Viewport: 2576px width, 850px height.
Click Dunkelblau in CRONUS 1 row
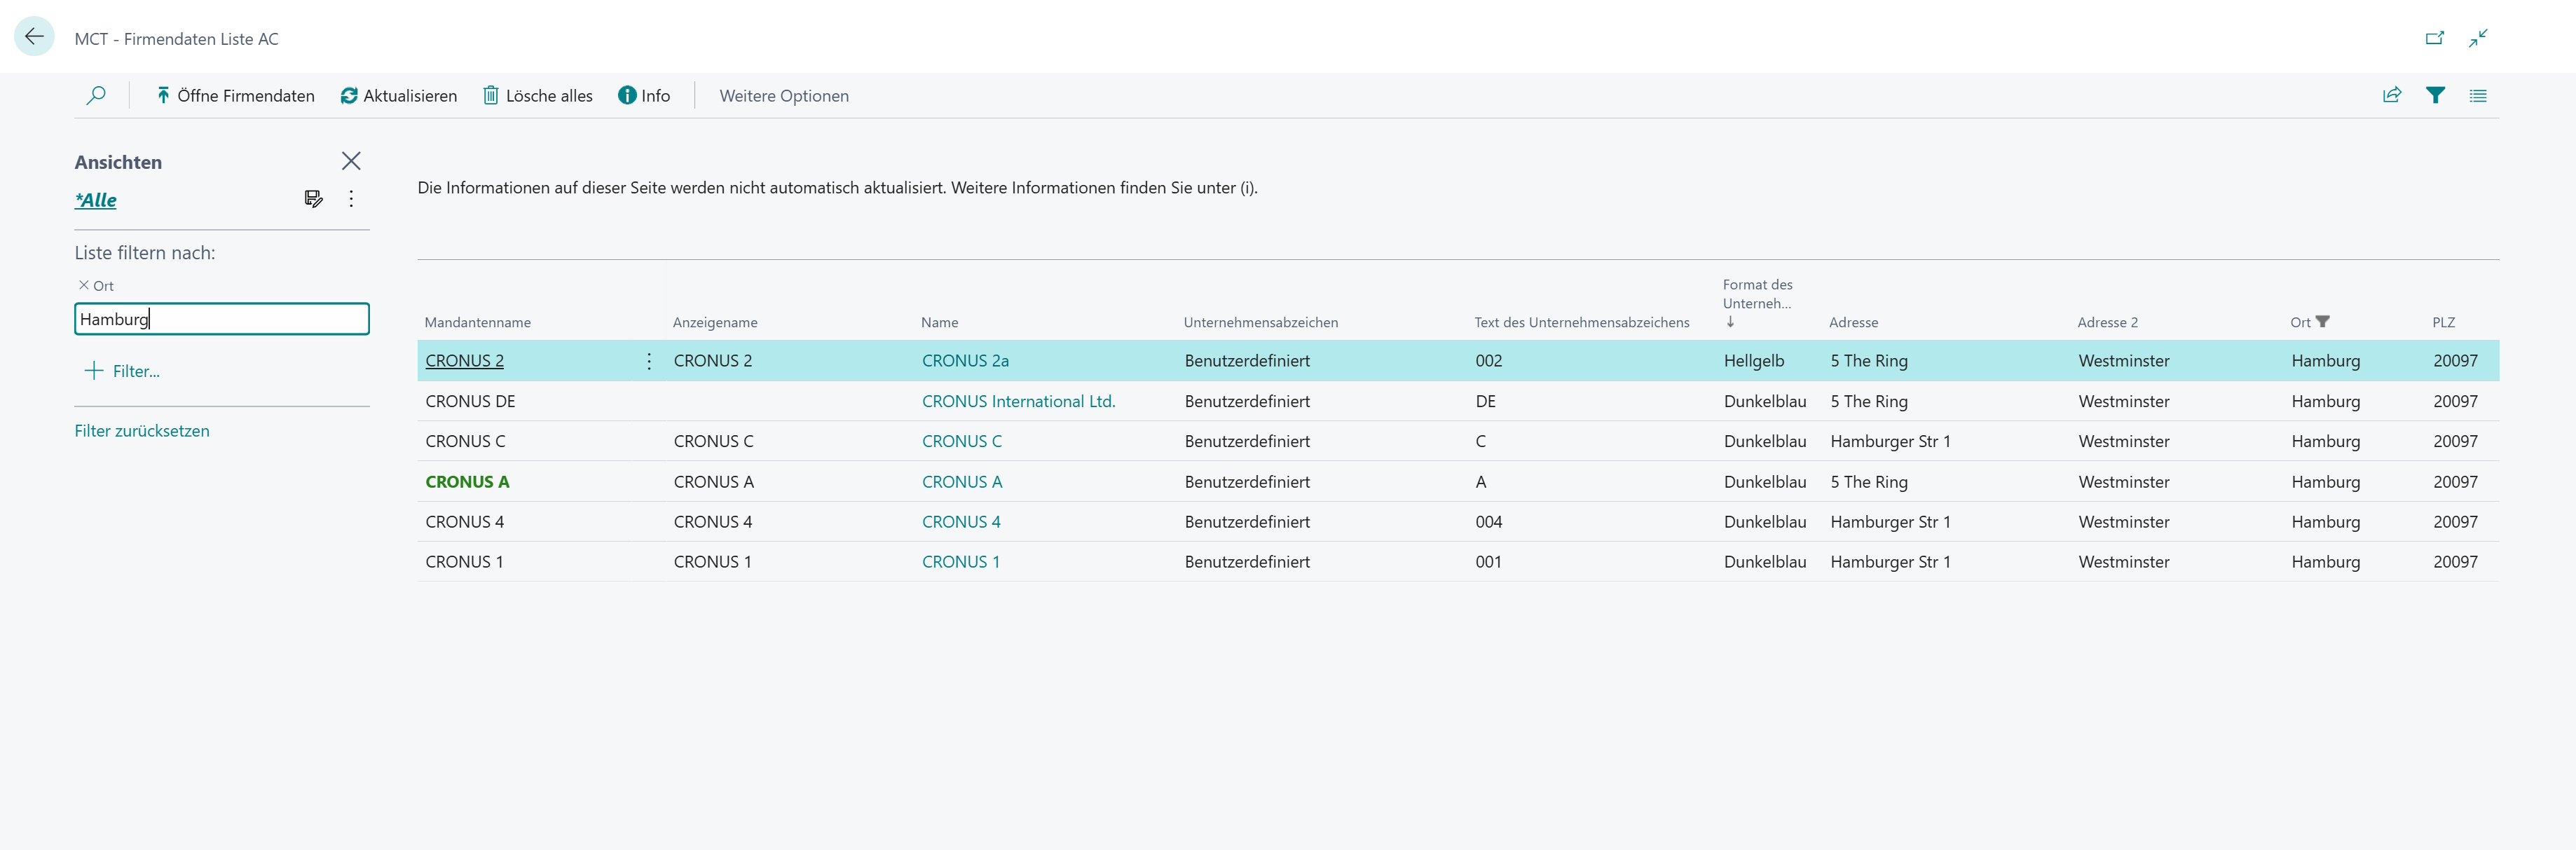pyautogui.click(x=1764, y=562)
